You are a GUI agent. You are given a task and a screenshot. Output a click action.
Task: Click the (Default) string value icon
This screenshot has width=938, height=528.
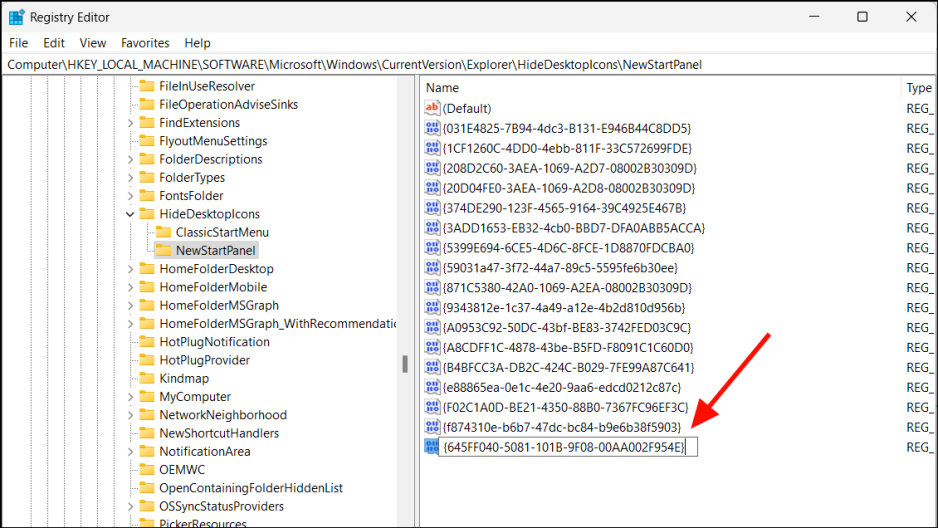pyautogui.click(x=432, y=108)
